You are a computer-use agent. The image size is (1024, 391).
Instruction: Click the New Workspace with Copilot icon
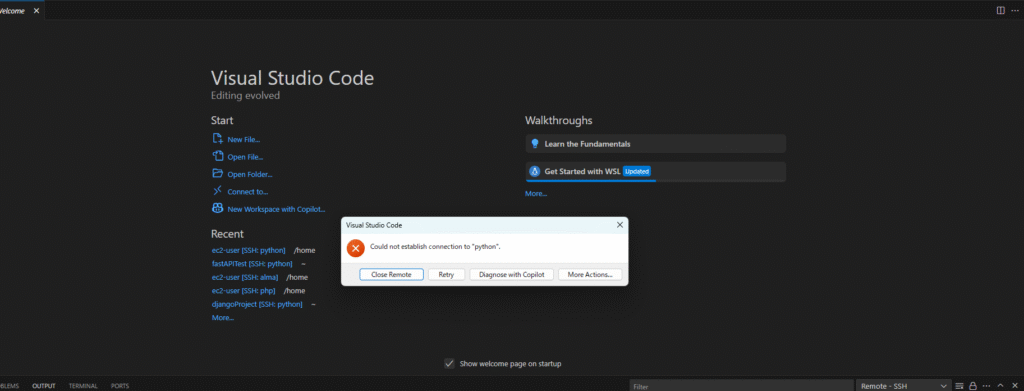pos(217,208)
